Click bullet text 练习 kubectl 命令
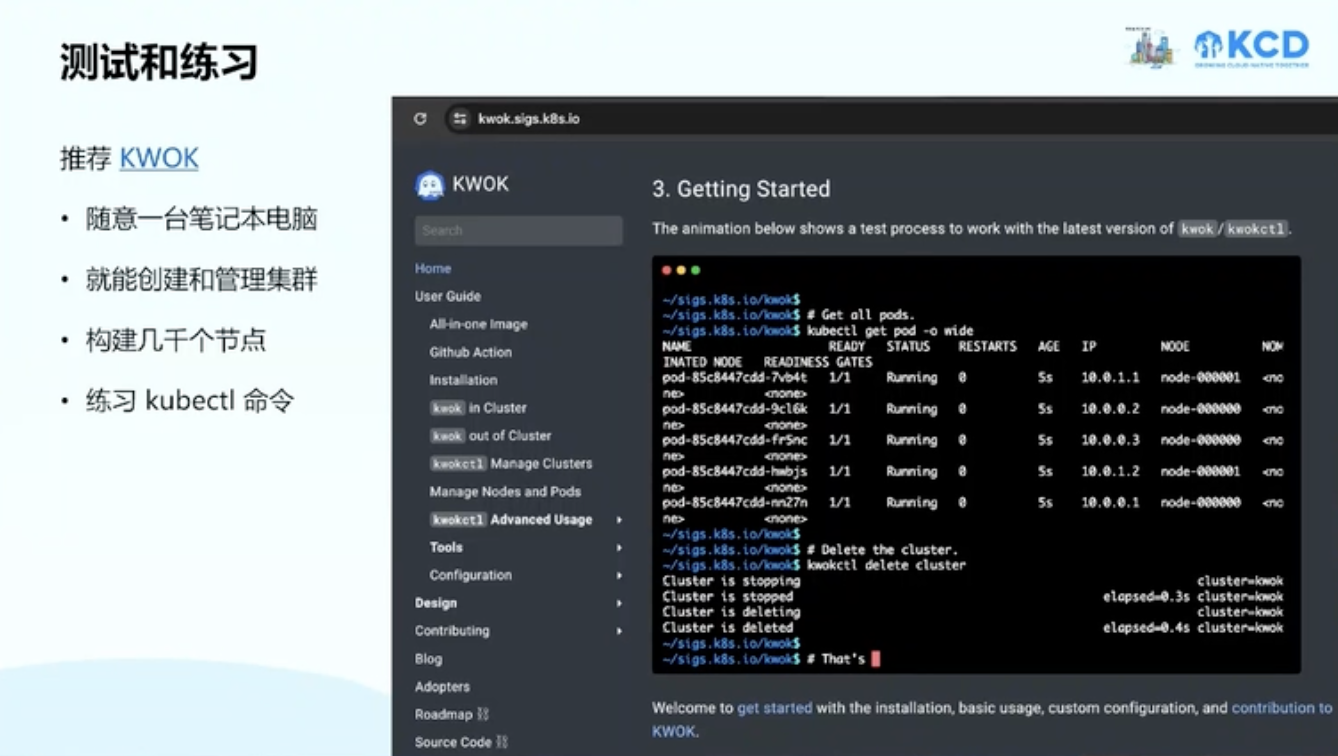This screenshot has height=756, width=1338. point(190,401)
